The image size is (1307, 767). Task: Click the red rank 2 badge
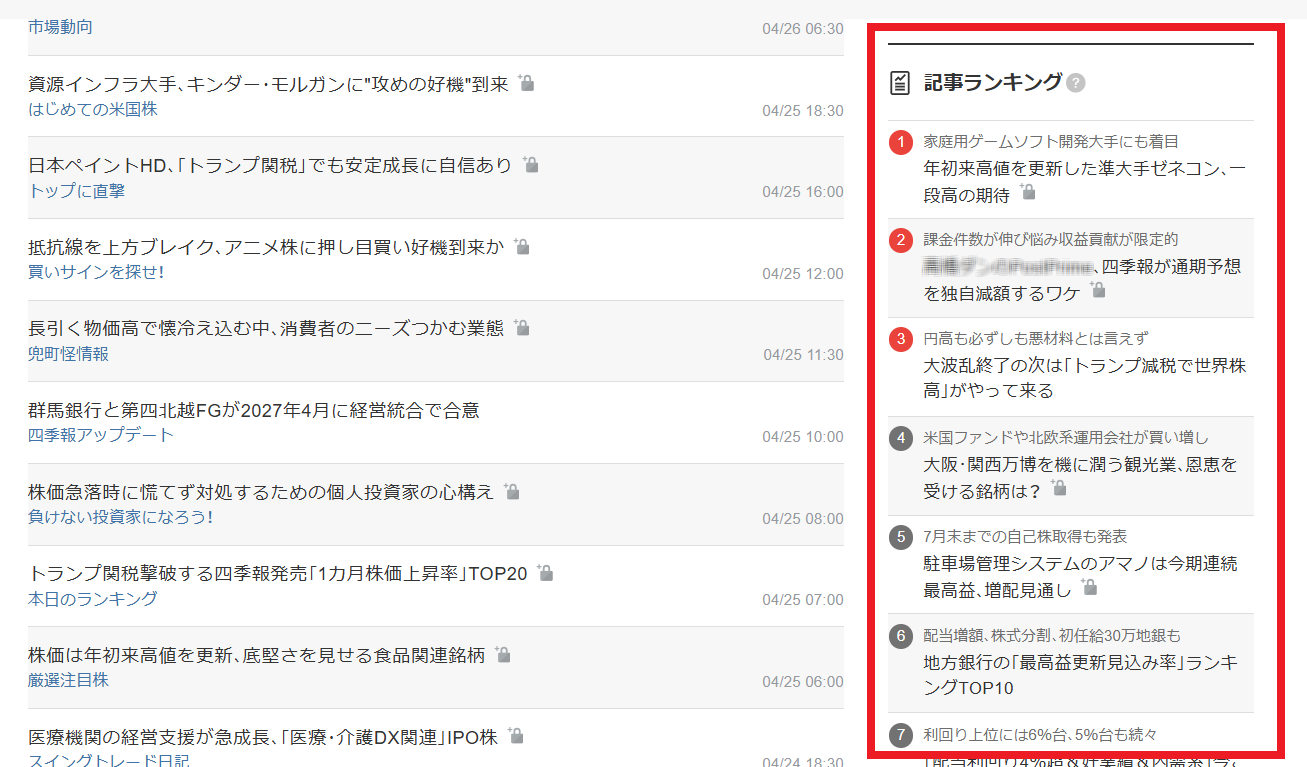coord(901,240)
